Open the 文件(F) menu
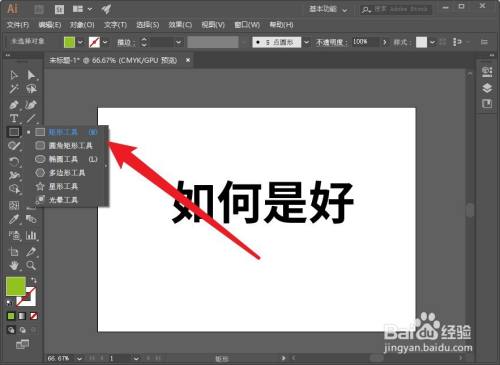This screenshot has height=365, width=500. click(x=18, y=25)
